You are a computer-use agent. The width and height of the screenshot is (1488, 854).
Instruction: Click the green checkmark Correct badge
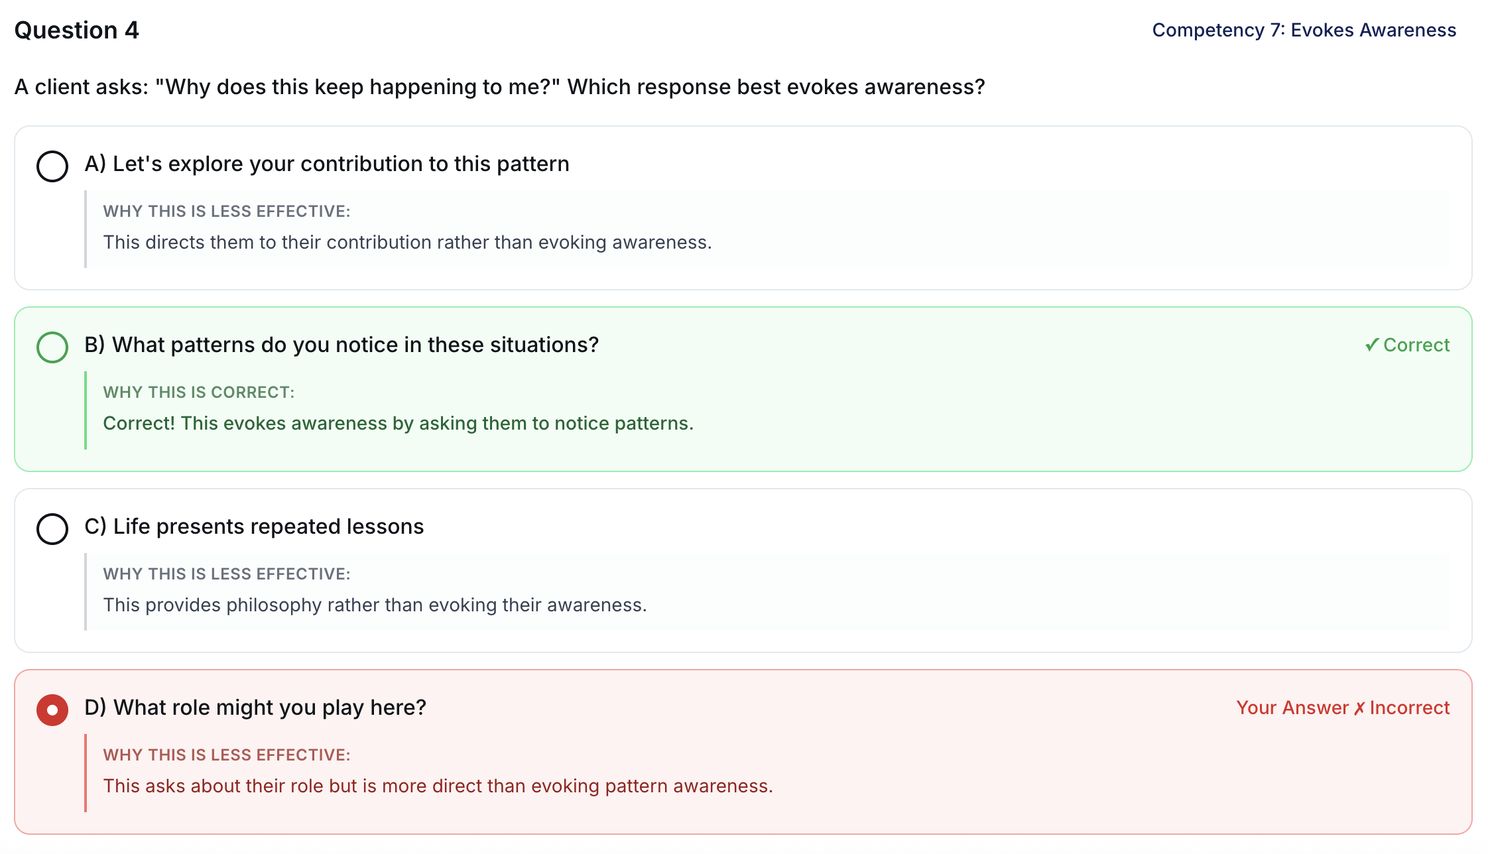[1406, 345]
